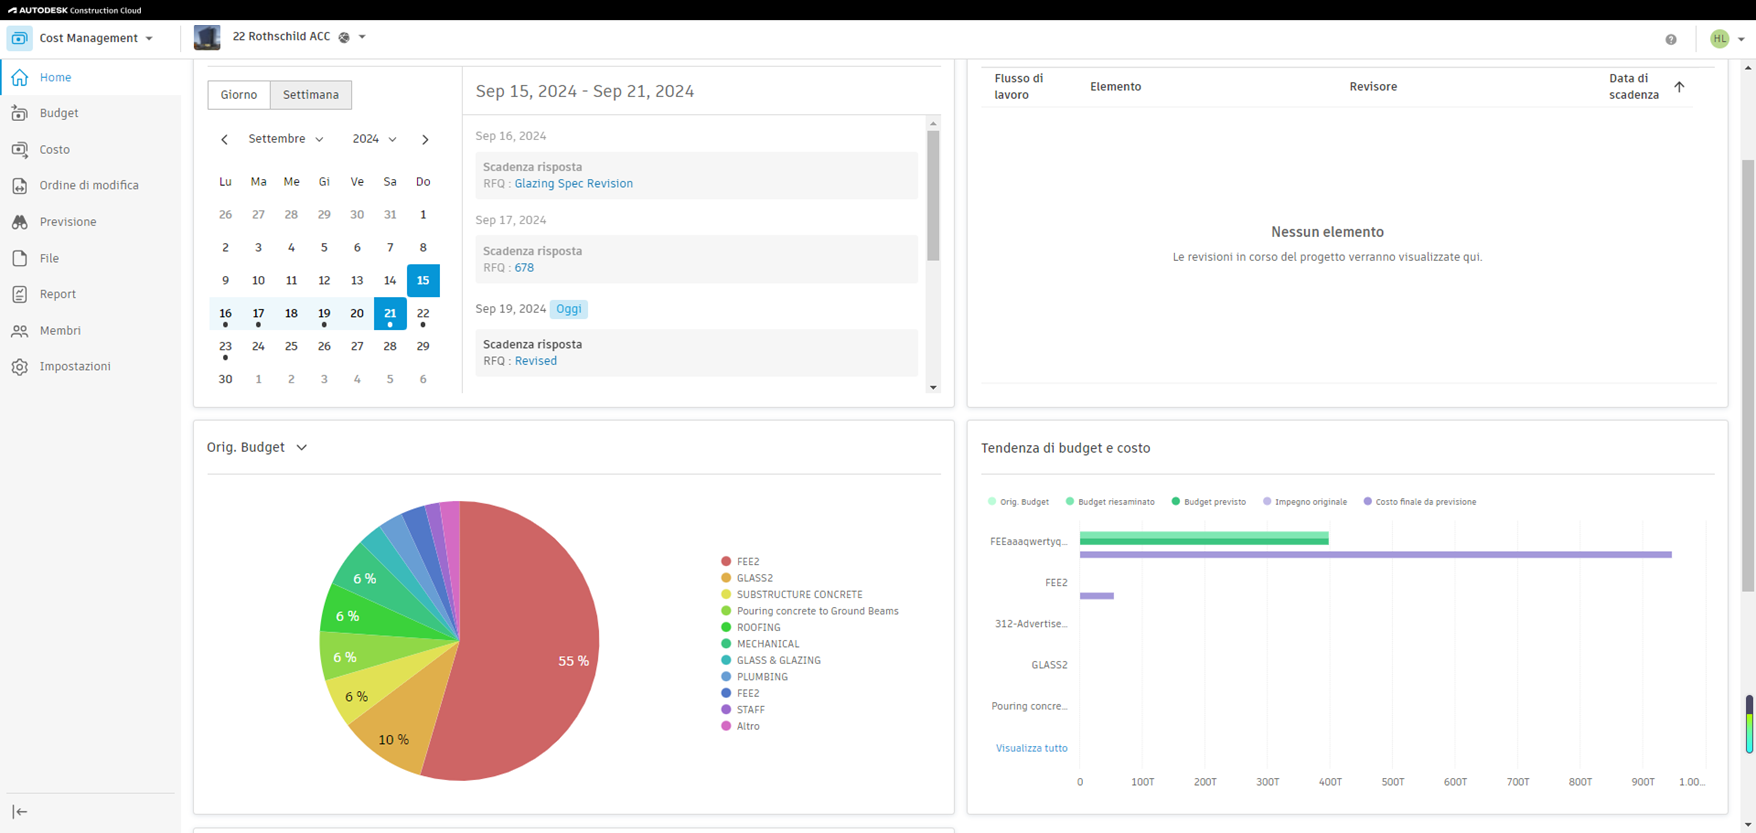1756x833 pixels.
Task: Open the Budget sidebar icon
Action: tap(20, 113)
